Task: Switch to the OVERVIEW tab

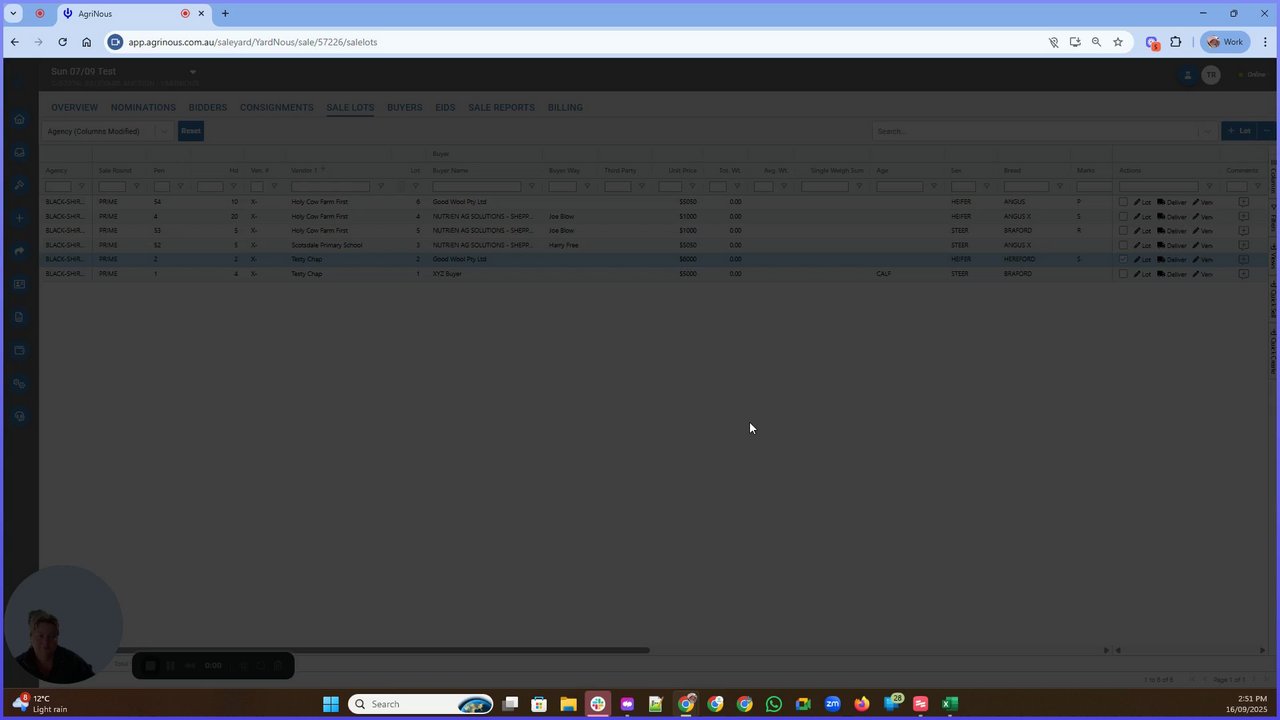Action: 75,107
